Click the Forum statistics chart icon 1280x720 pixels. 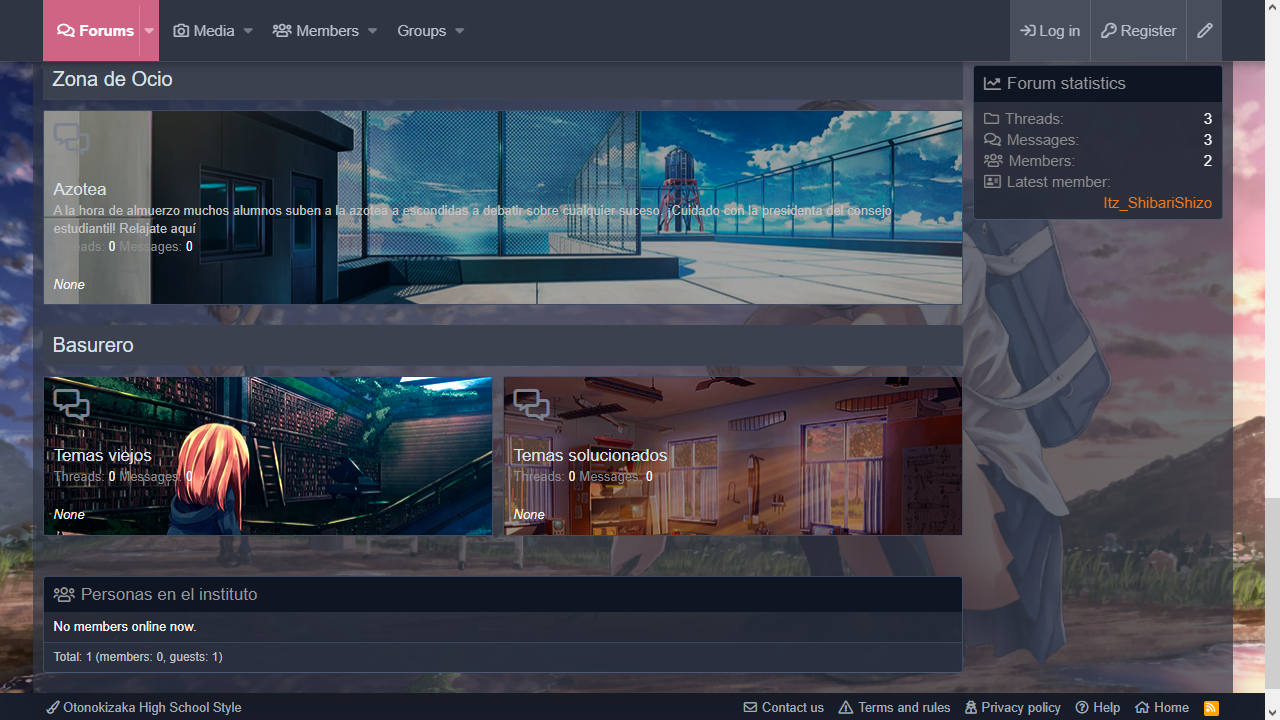(x=992, y=84)
